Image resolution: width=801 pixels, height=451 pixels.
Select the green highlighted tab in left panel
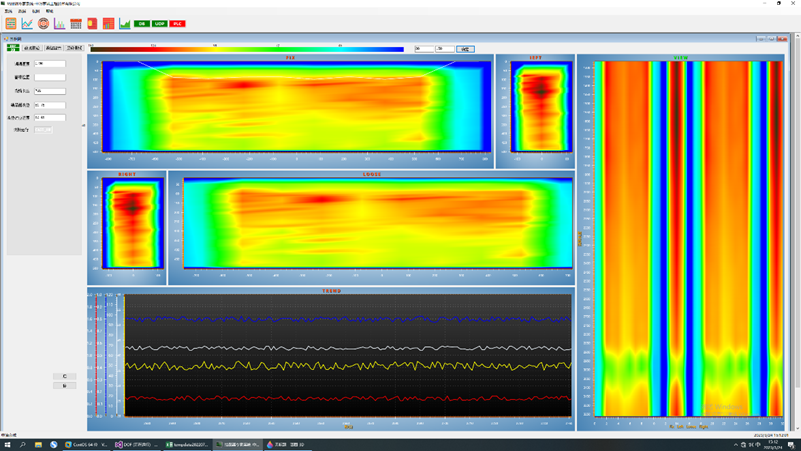click(x=13, y=47)
